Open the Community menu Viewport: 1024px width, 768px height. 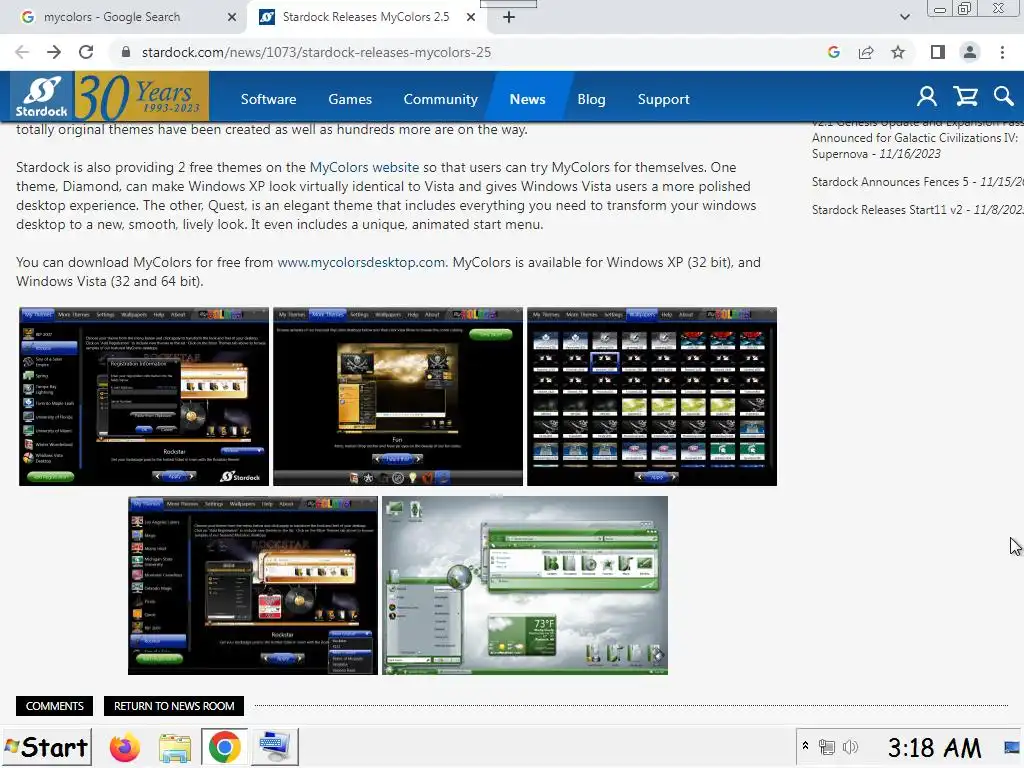[x=440, y=99]
